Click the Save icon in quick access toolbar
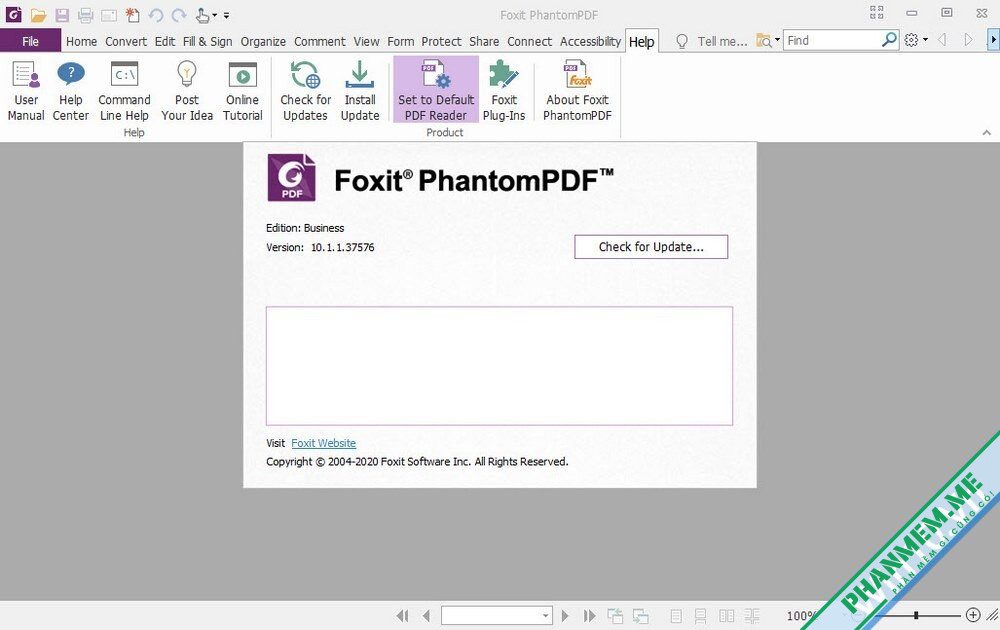The image size is (1000, 630). click(62, 15)
